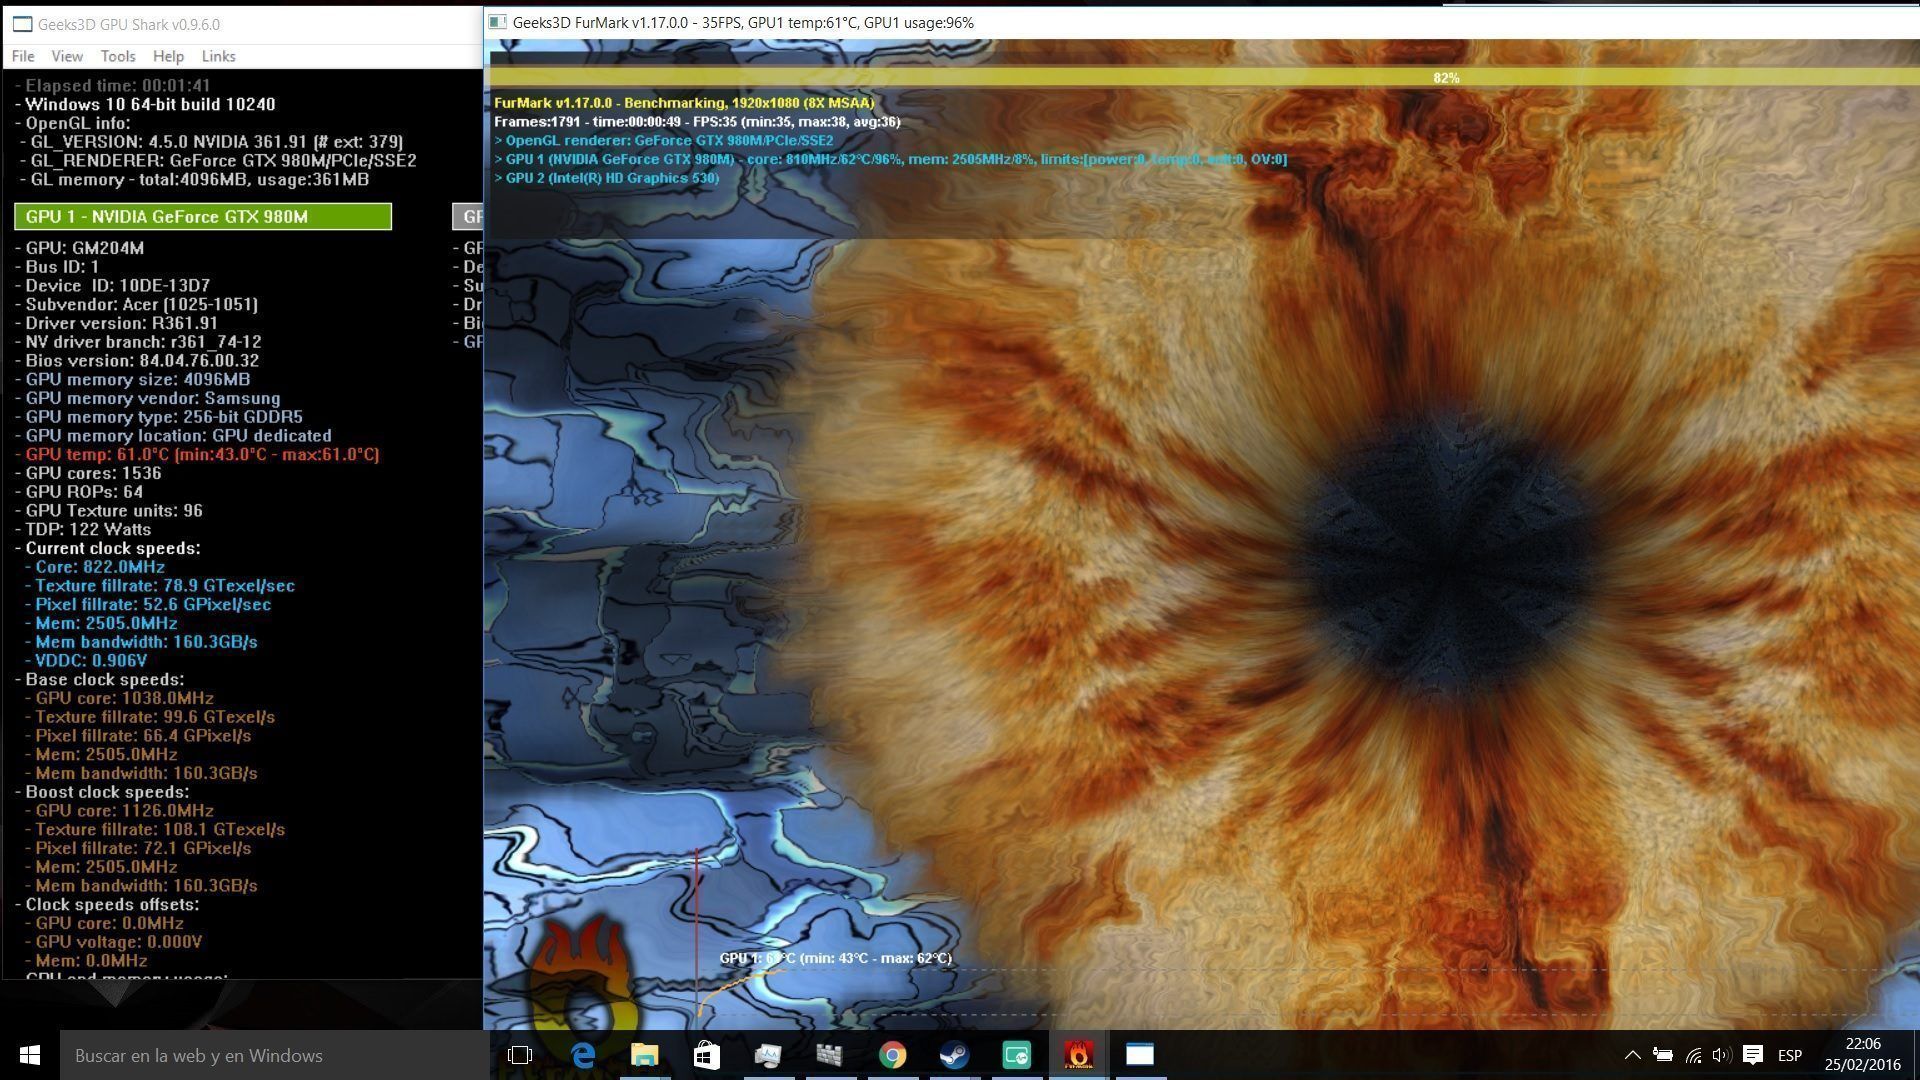1920x1080 pixels.
Task: Open the Links menu
Action: coord(218,56)
